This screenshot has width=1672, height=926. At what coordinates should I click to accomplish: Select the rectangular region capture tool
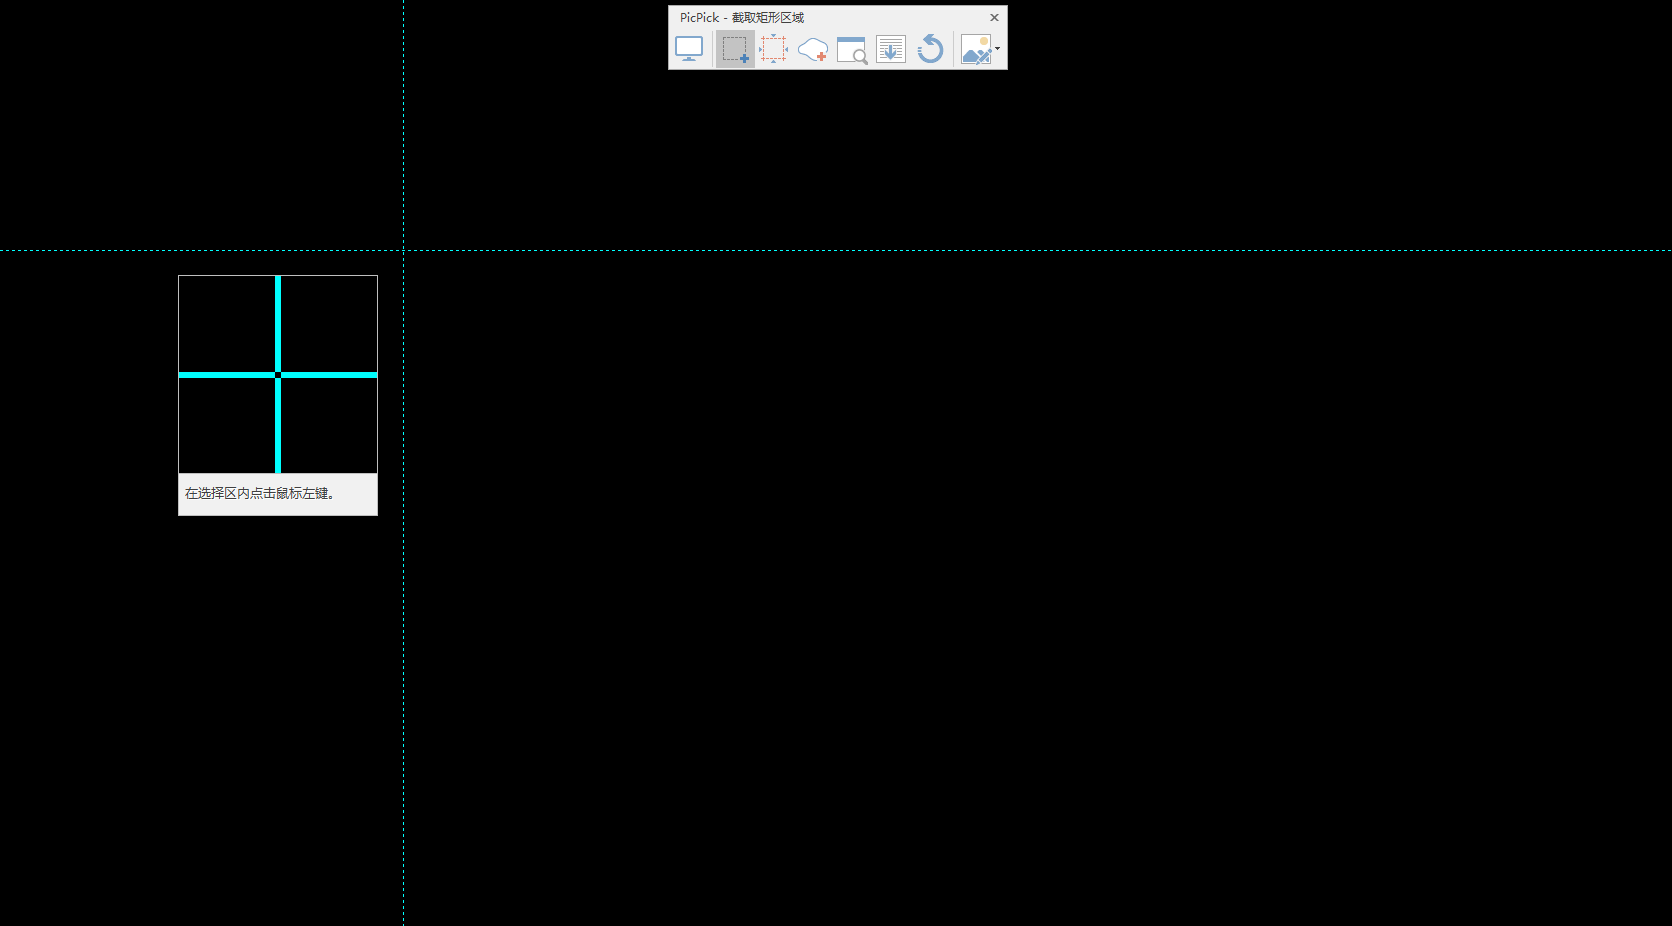[735, 49]
